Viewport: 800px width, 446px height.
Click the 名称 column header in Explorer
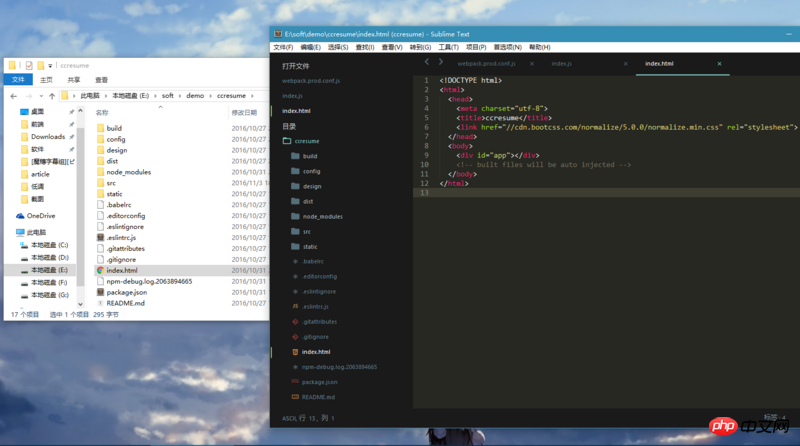102,112
